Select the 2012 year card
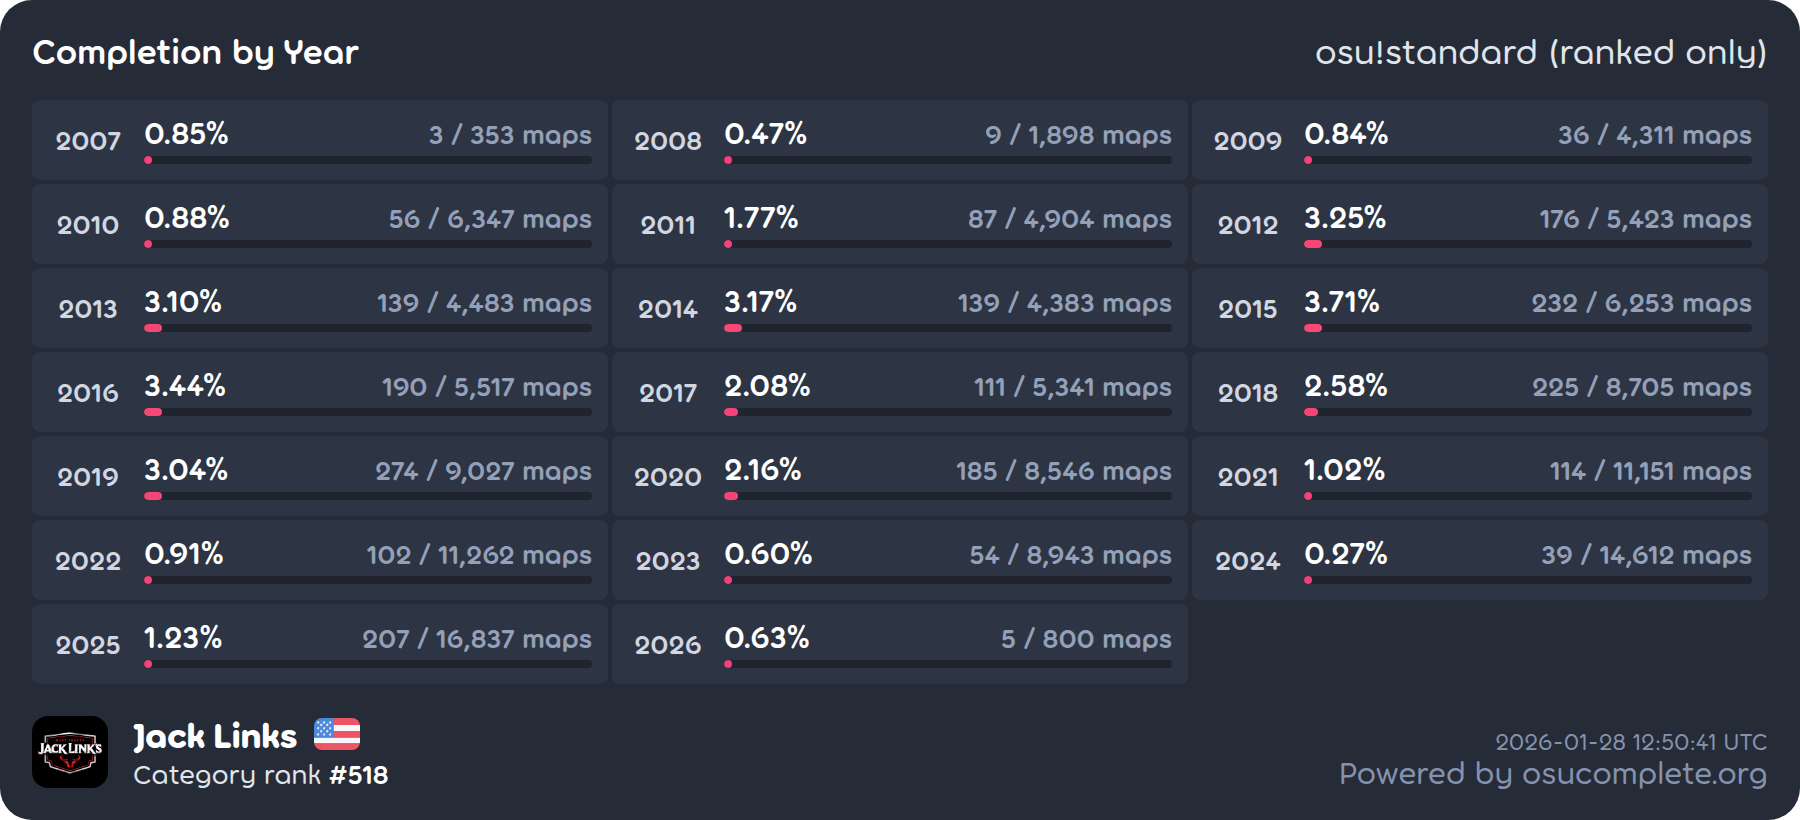The width and height of the screenshot is (1800, 820). (1479, 224)
